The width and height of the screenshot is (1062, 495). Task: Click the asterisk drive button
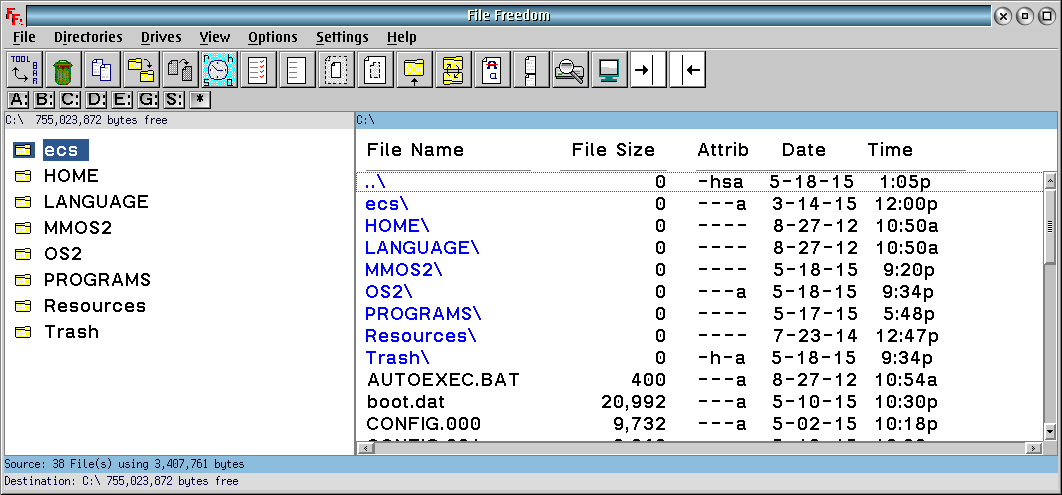click(201, 99)
